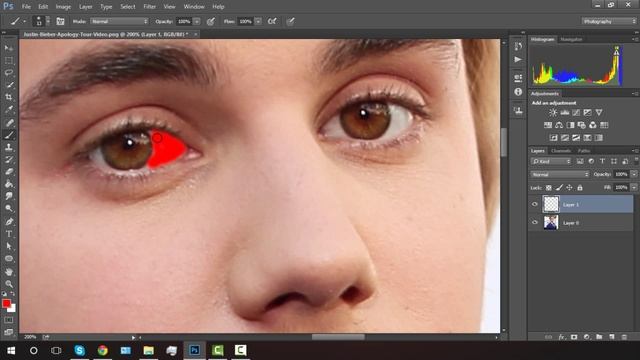Viewport: 640px width, 360px height.
Task: Select the Lasso tool
Action: point(9,73)
